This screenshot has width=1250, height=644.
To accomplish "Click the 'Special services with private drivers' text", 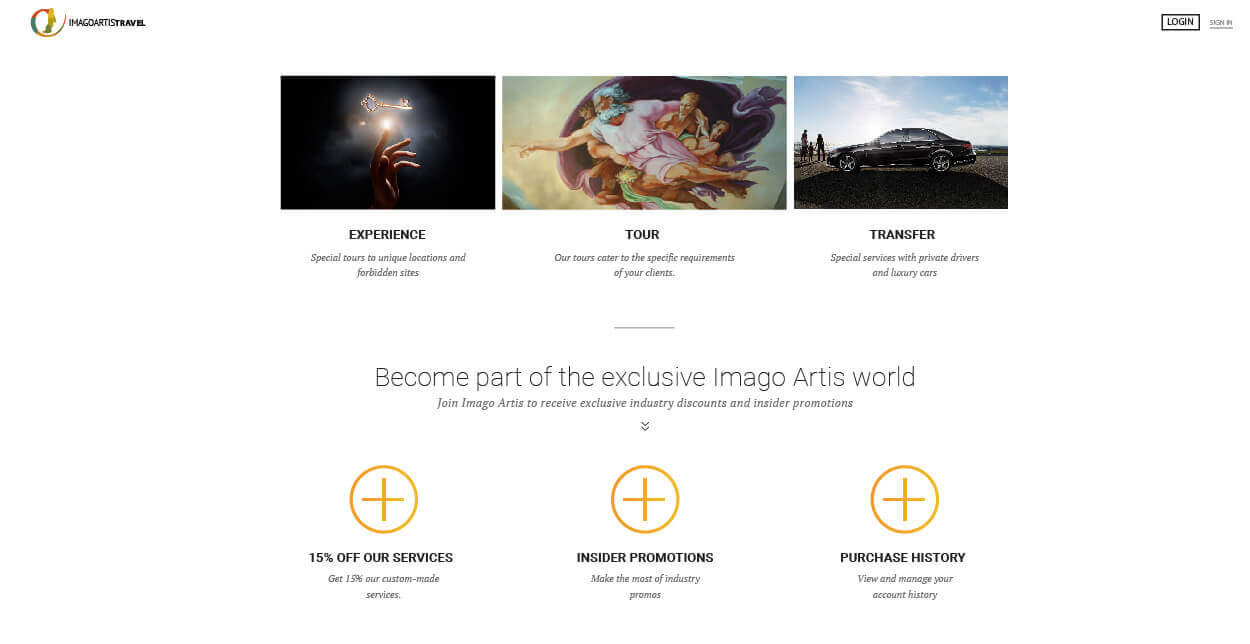I will click(x=905, y=265).
